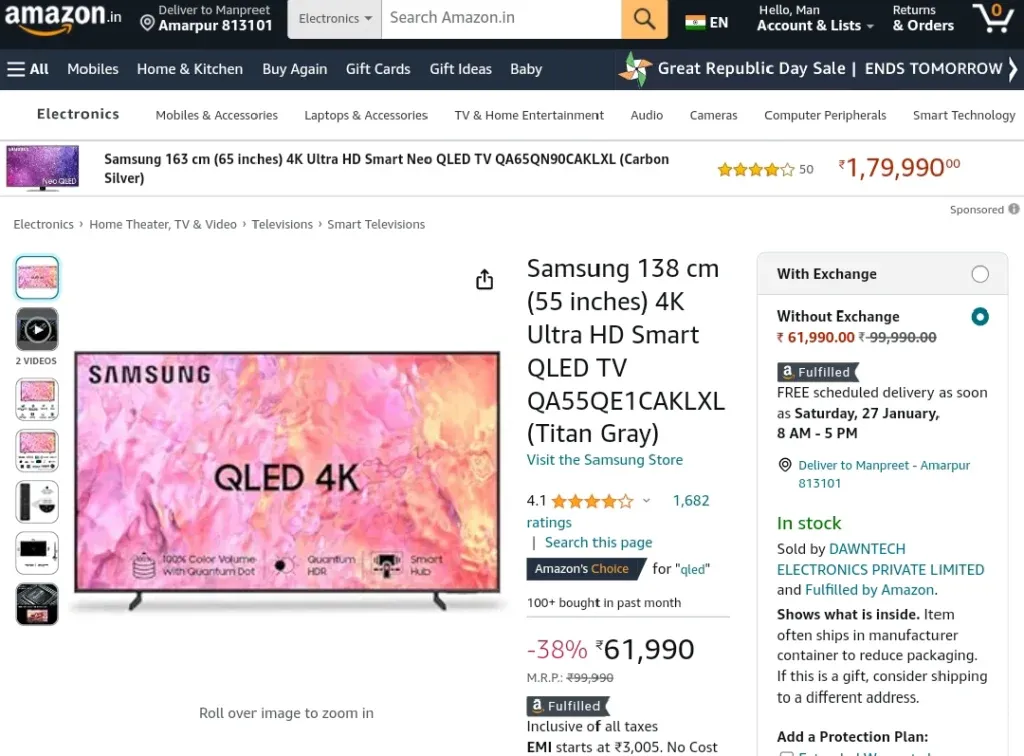Select the With Exchange radio option
Image resolution: width=1024 pixels, height=756 pixels.
point(980,274)
